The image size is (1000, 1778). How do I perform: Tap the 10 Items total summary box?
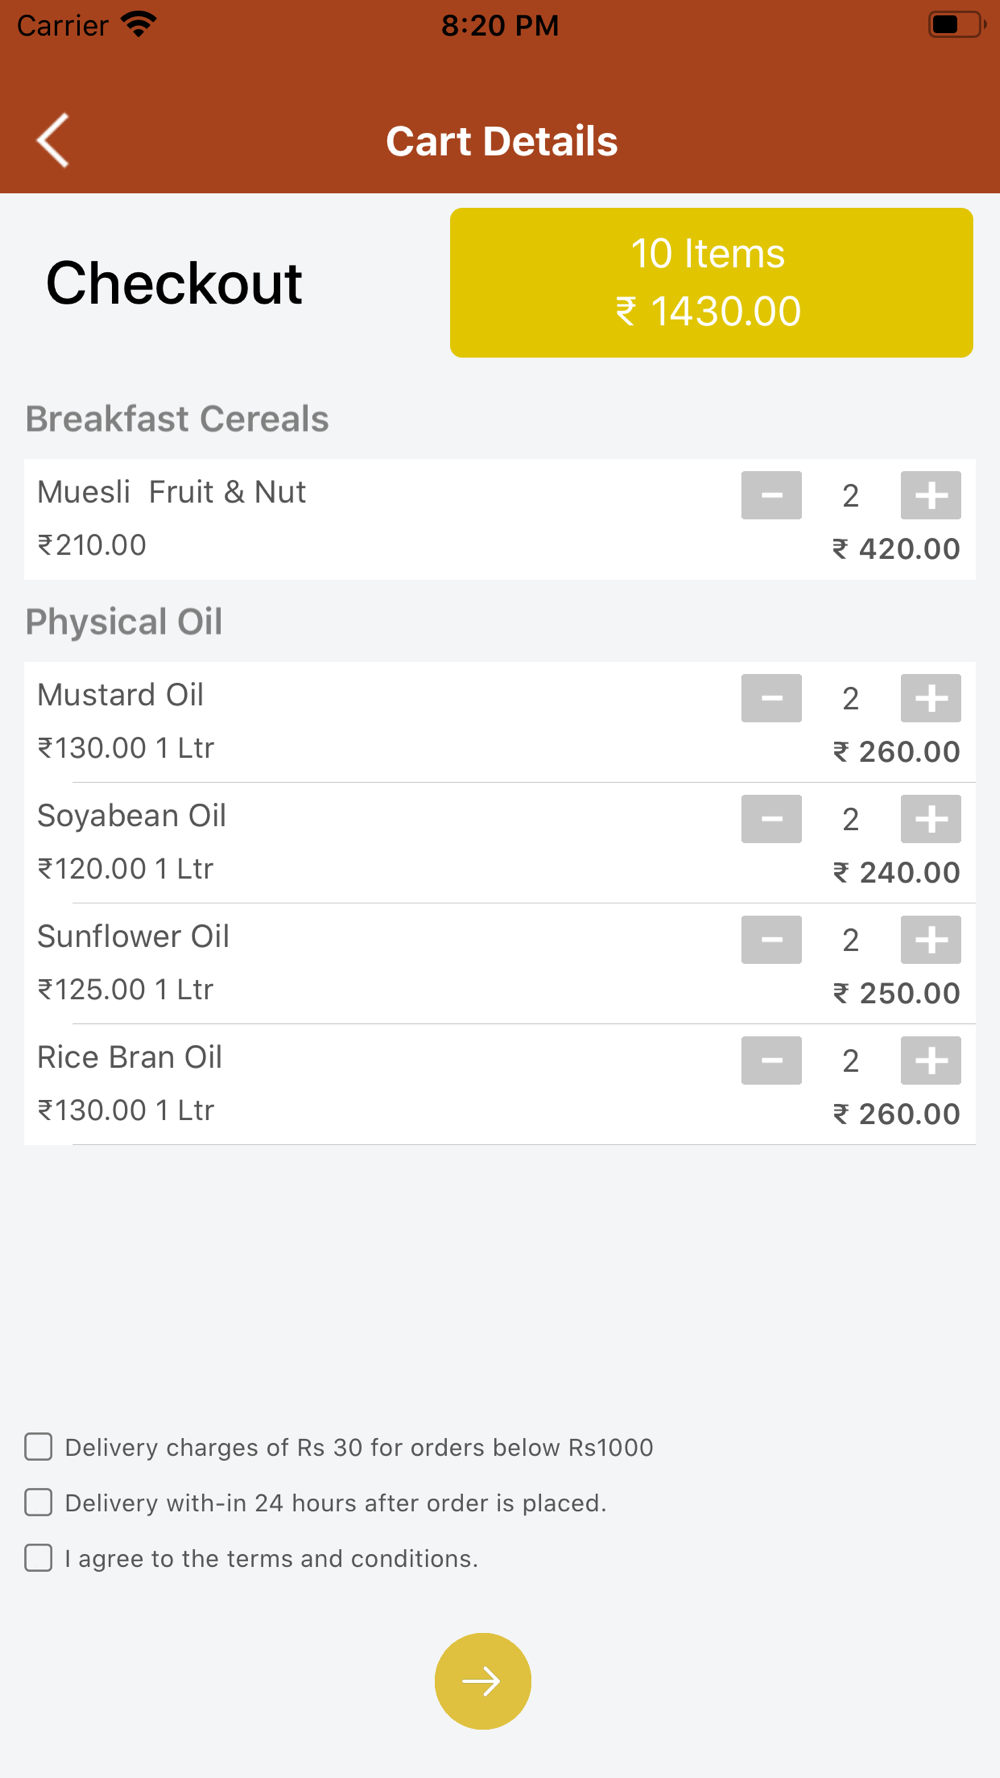pos(711,283)
